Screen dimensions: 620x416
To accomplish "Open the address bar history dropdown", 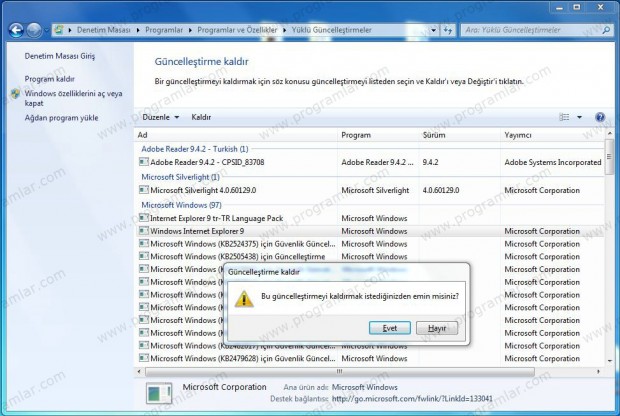I will pyautogui.click(x=434, y=30).
